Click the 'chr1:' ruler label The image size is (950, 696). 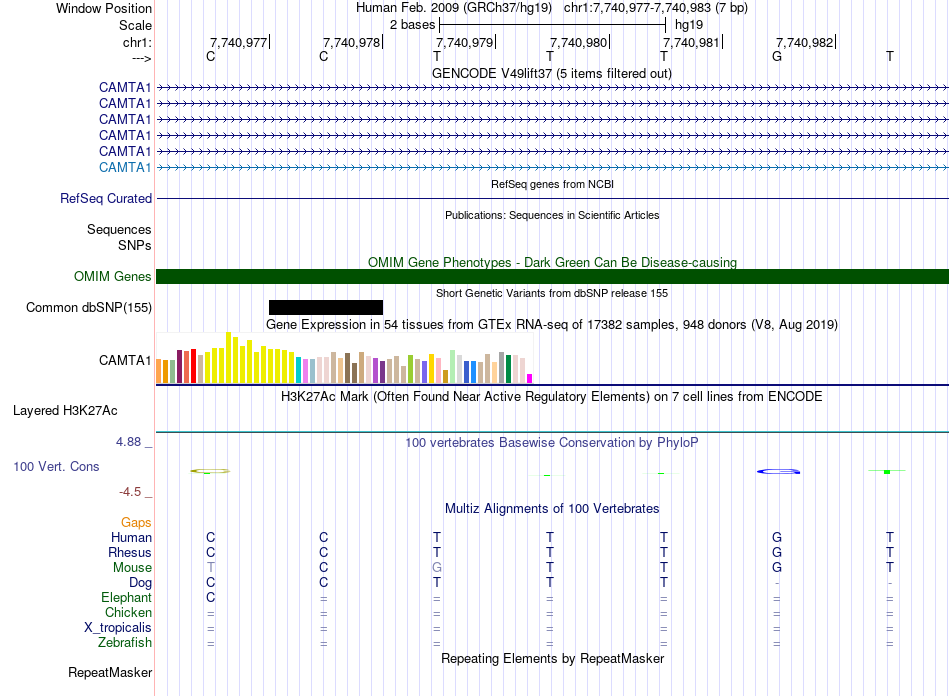[138, 42]
